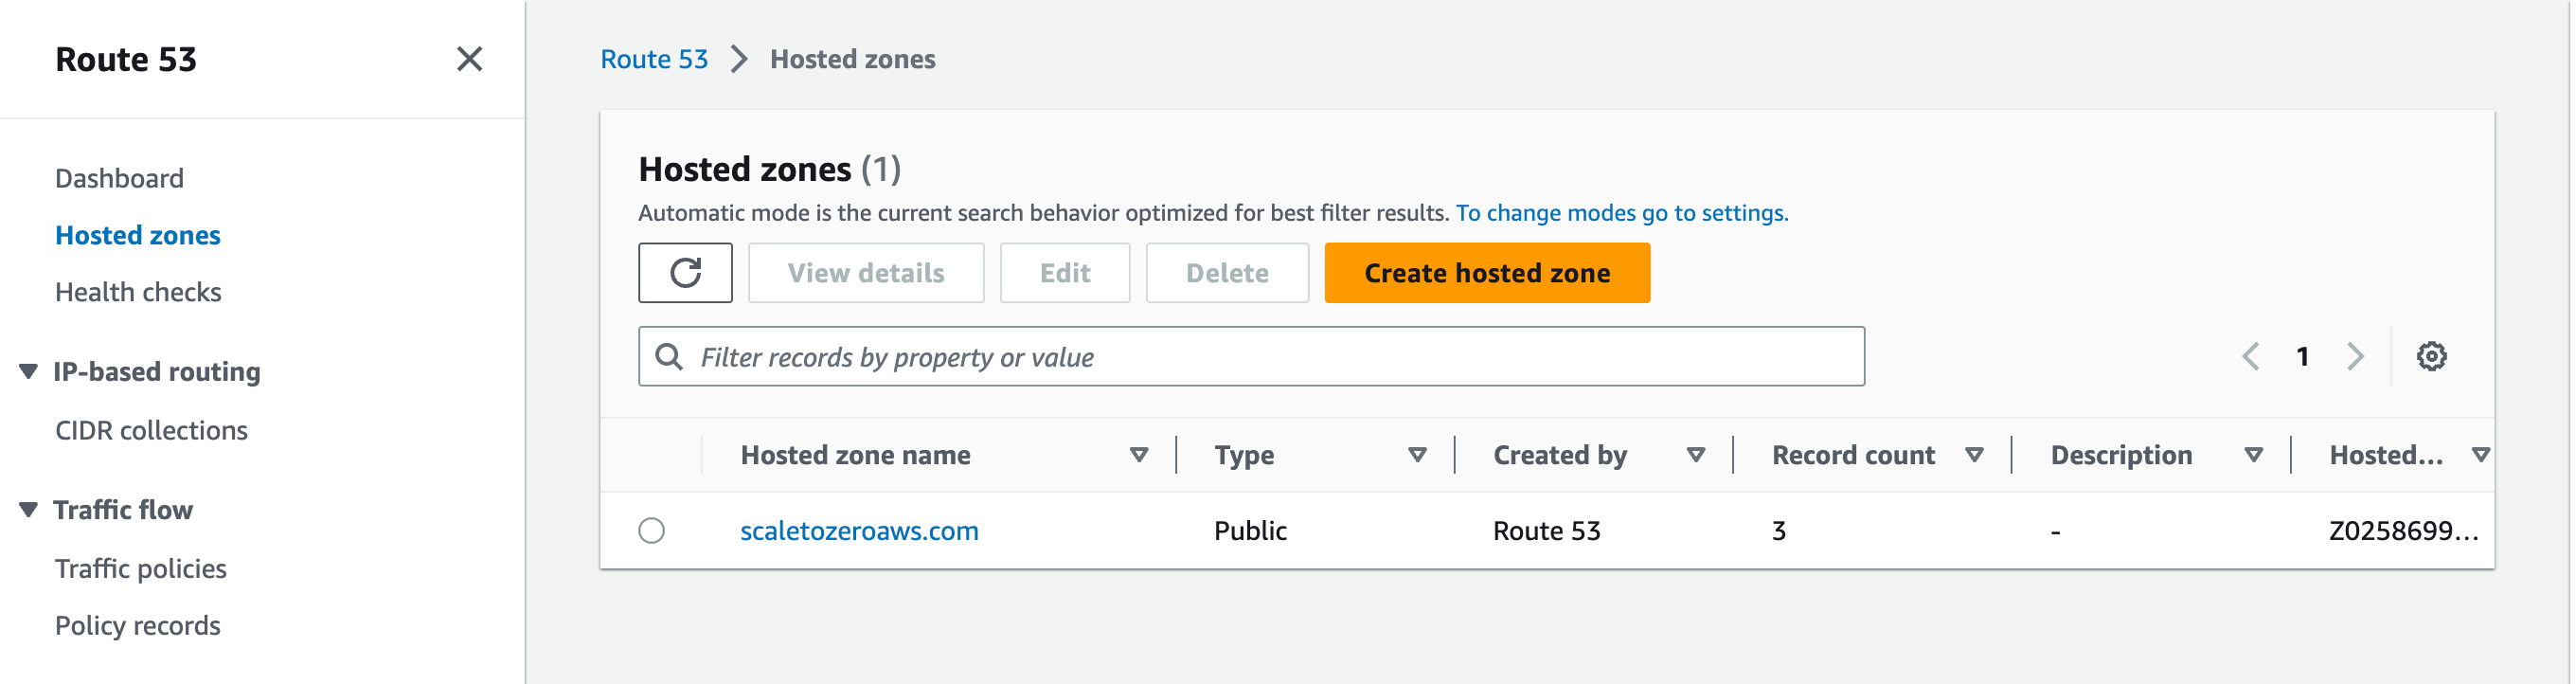The width and height of the screenshot is (2576, 684).
Task: Click the Create hosted zone button
Action: click(1487, 273)
